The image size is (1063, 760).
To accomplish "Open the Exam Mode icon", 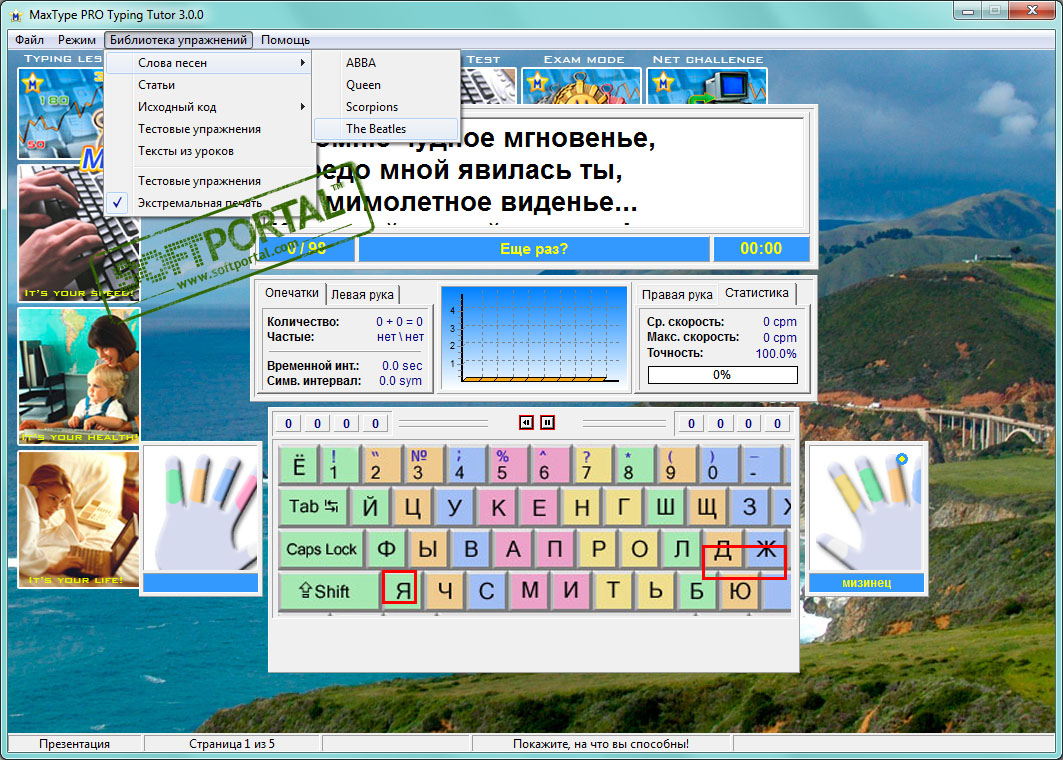I will tap(582, 86).
